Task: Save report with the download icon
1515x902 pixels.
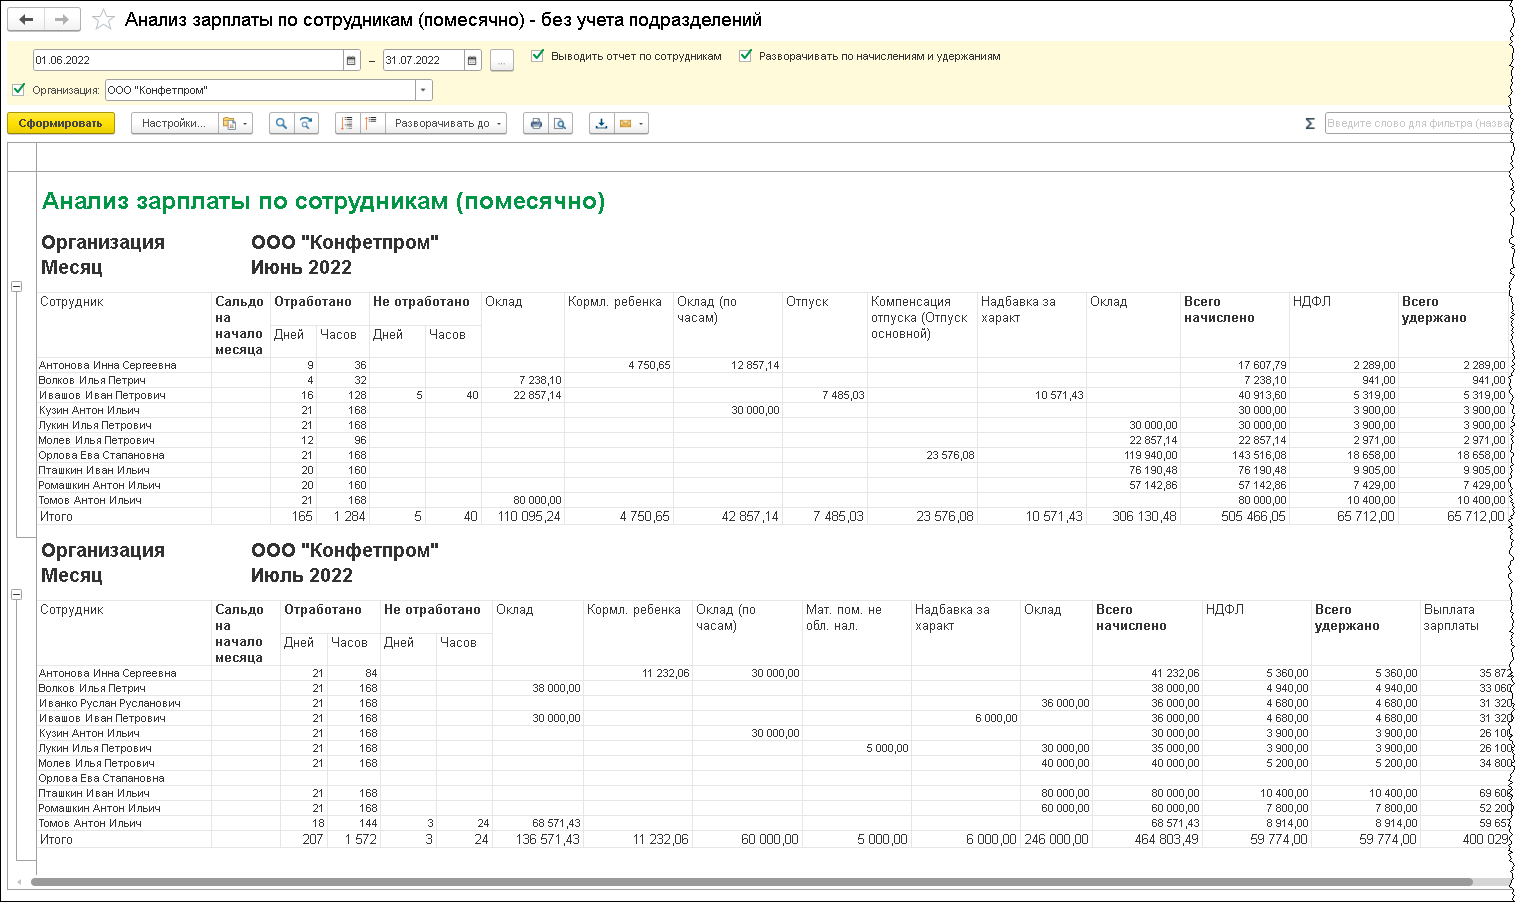Action: pyautogui.click(x=601, y=123)
